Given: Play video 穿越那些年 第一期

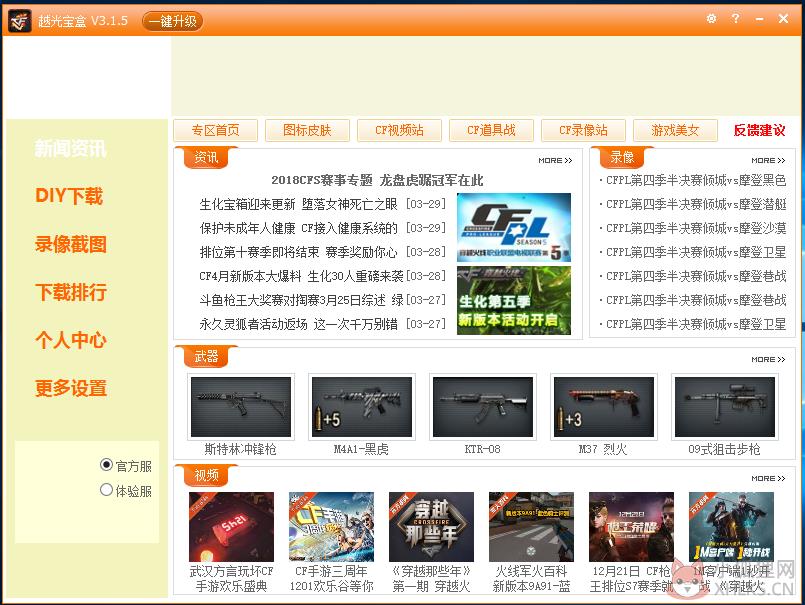Looking at the screenshot, I should coord(432,527).
